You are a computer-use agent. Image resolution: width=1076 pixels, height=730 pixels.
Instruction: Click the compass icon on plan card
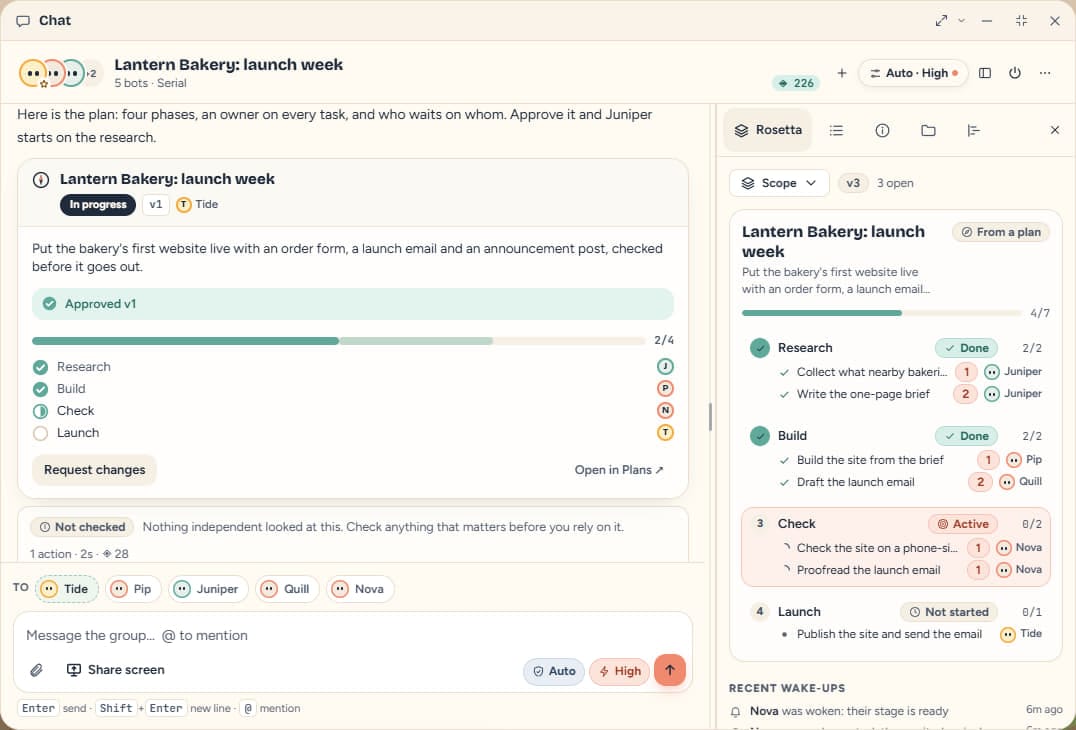(x=40, y=180)
